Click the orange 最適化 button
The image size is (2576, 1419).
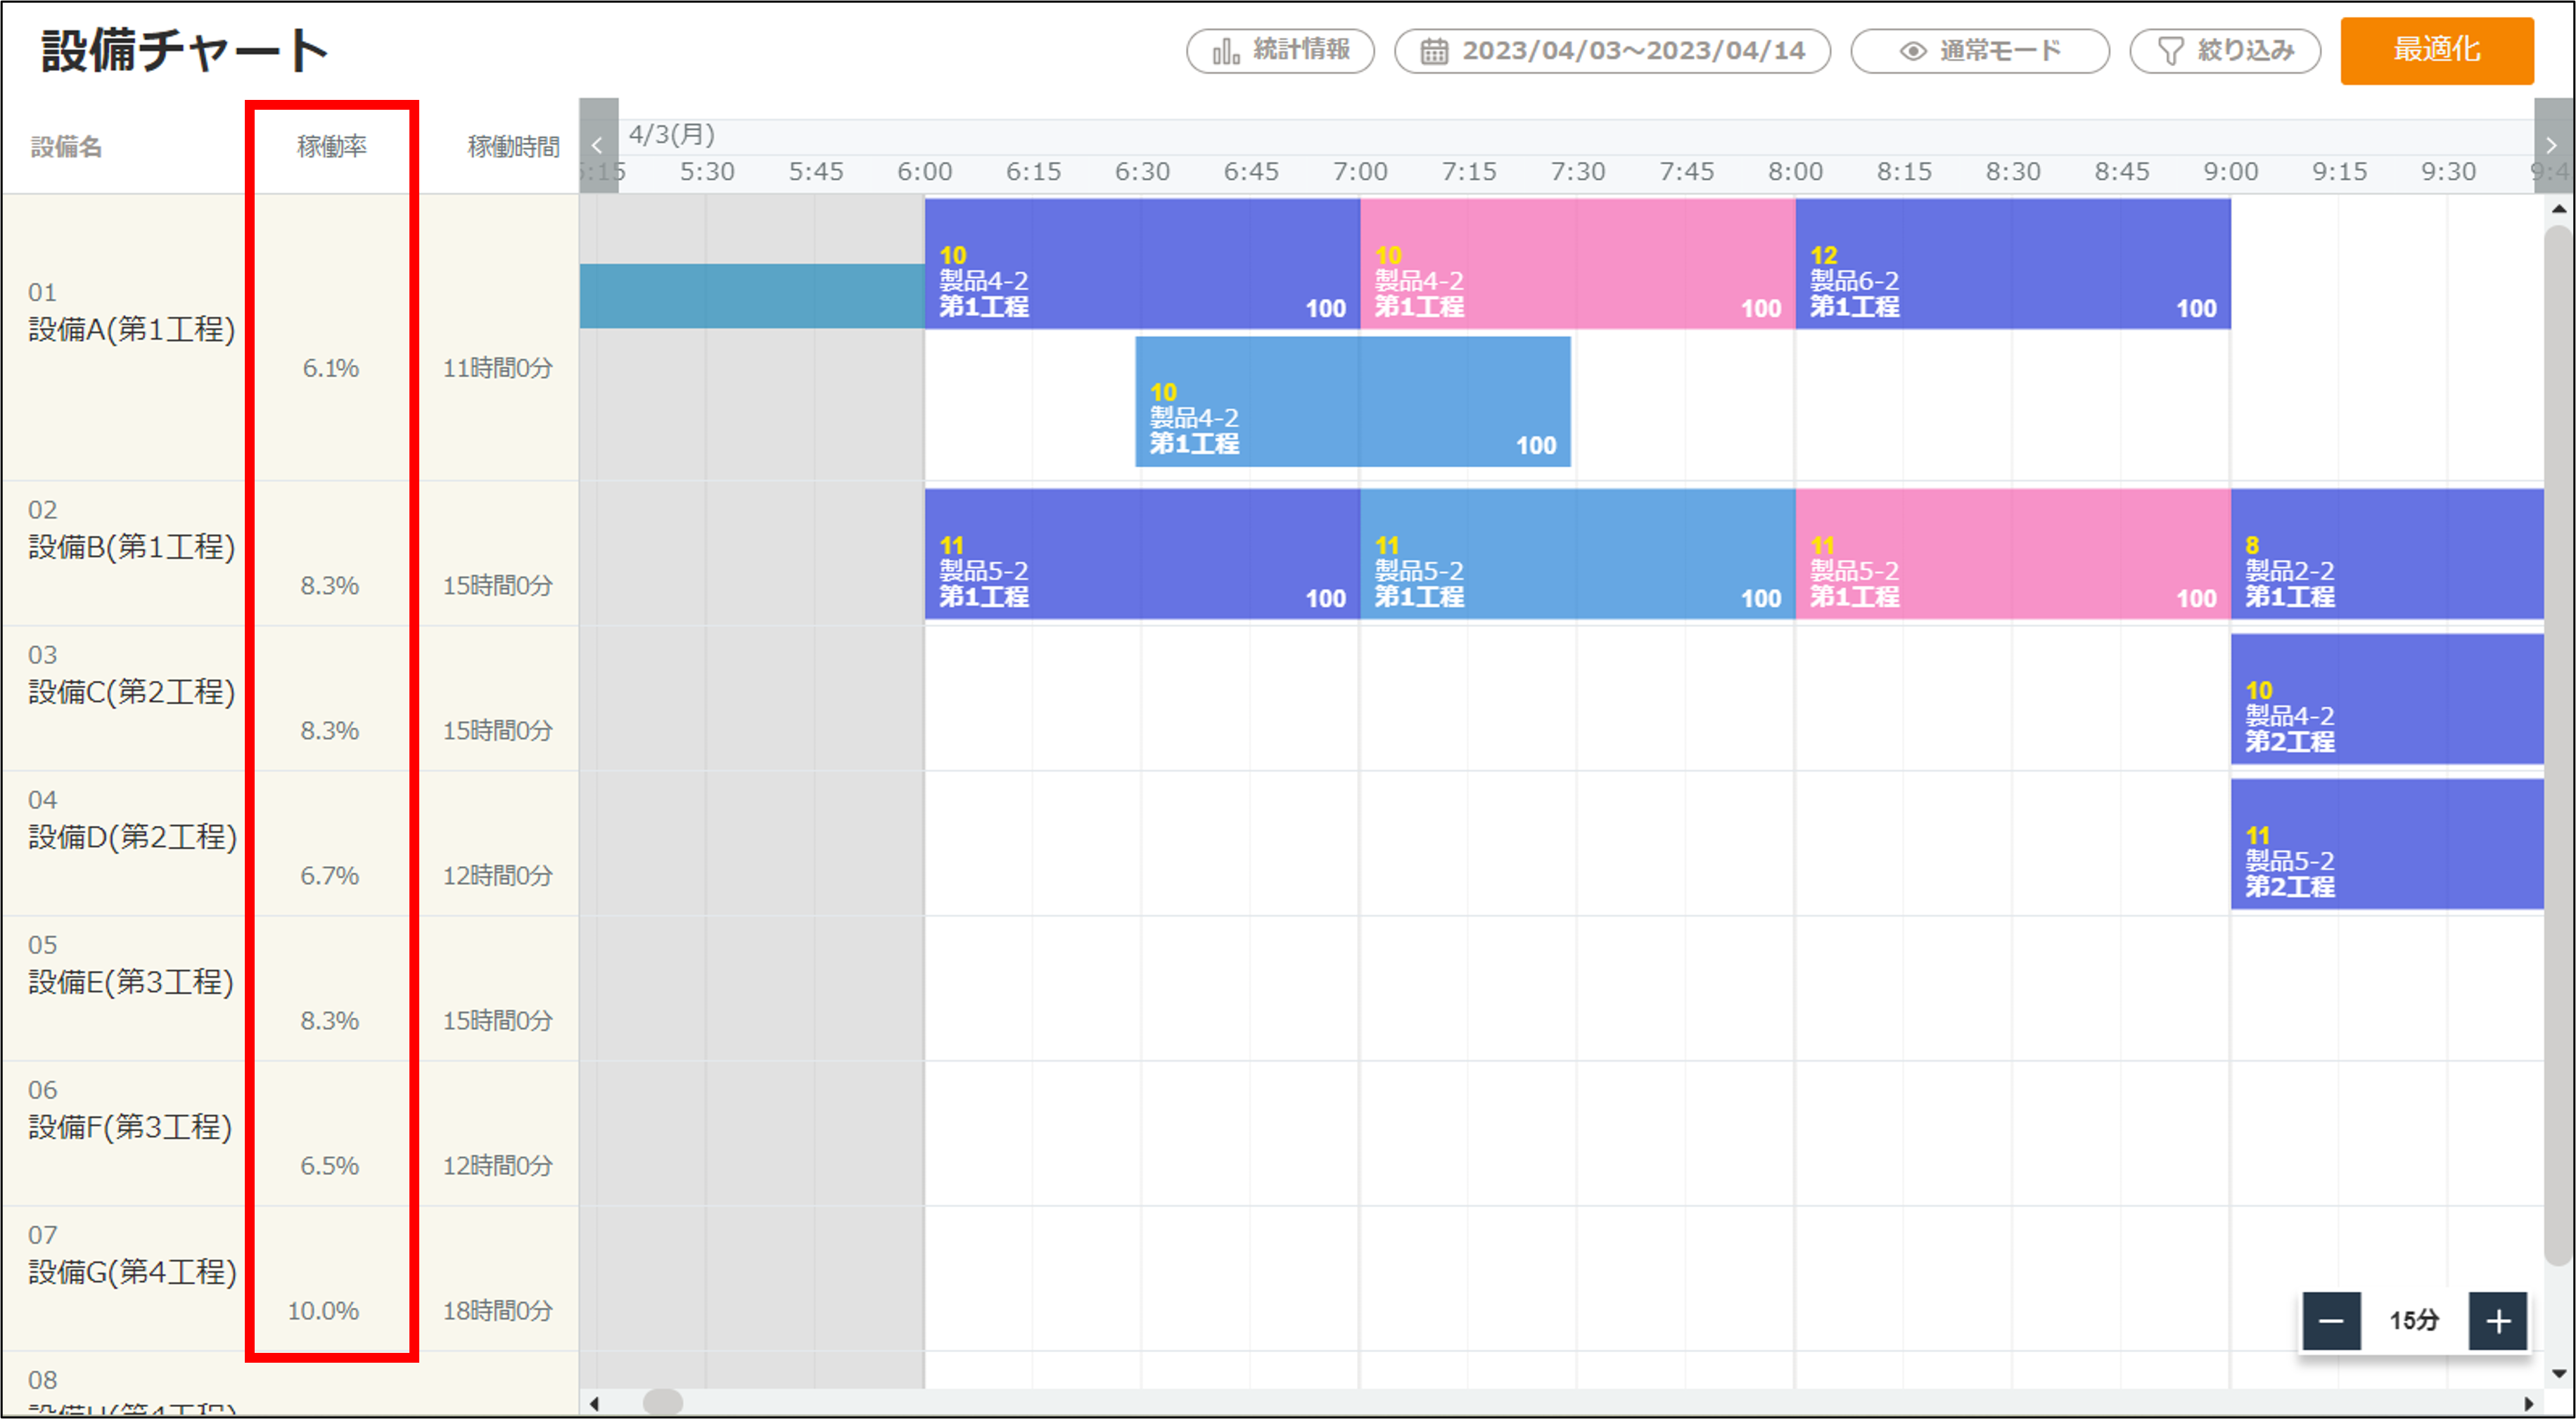[2436, 50]
